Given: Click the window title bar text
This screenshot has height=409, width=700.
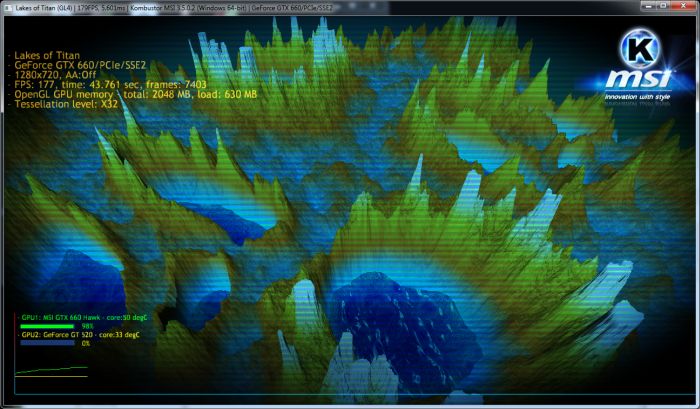Looking at the screenshot, I should tap(174, 8).
